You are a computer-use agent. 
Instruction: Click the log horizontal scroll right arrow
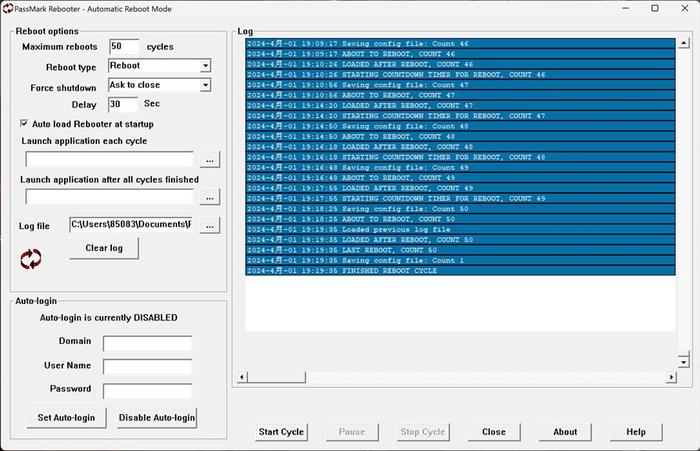click(671, 377)
